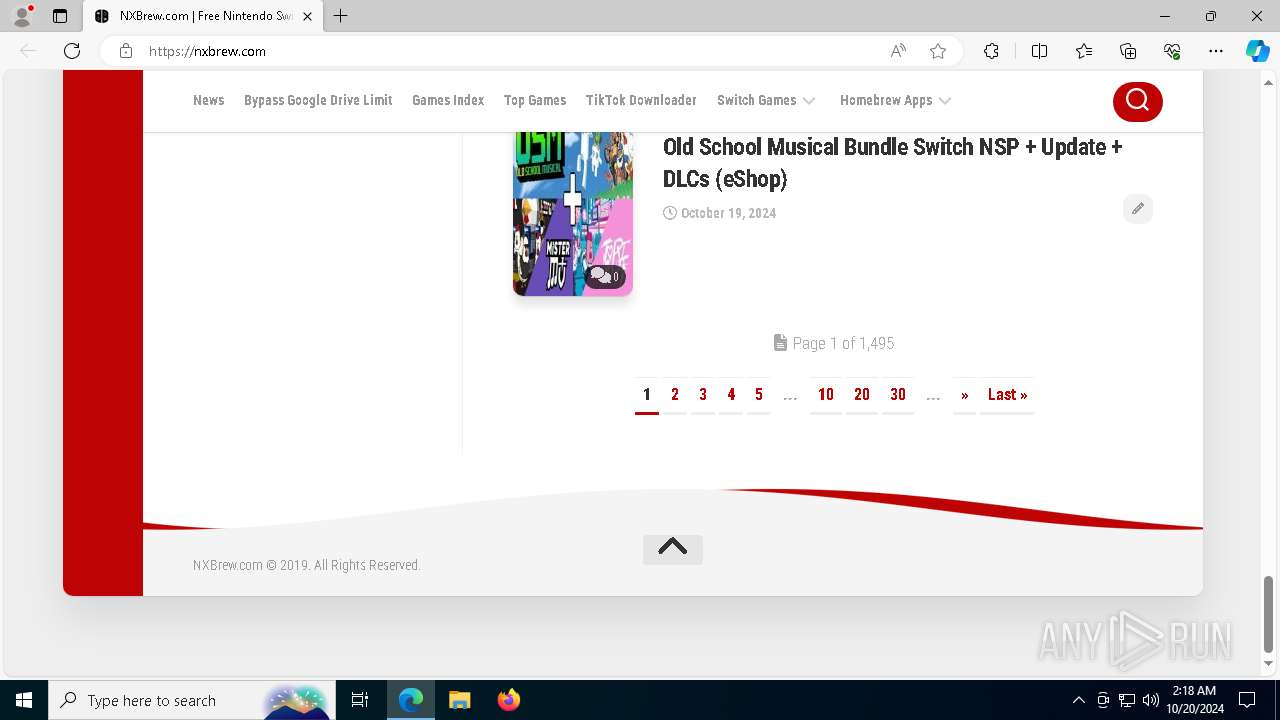Image resolution: width=1280 pixels, height=720 pixels.
Task: Open the Favorites list icon
Action: coord(1084,51)
